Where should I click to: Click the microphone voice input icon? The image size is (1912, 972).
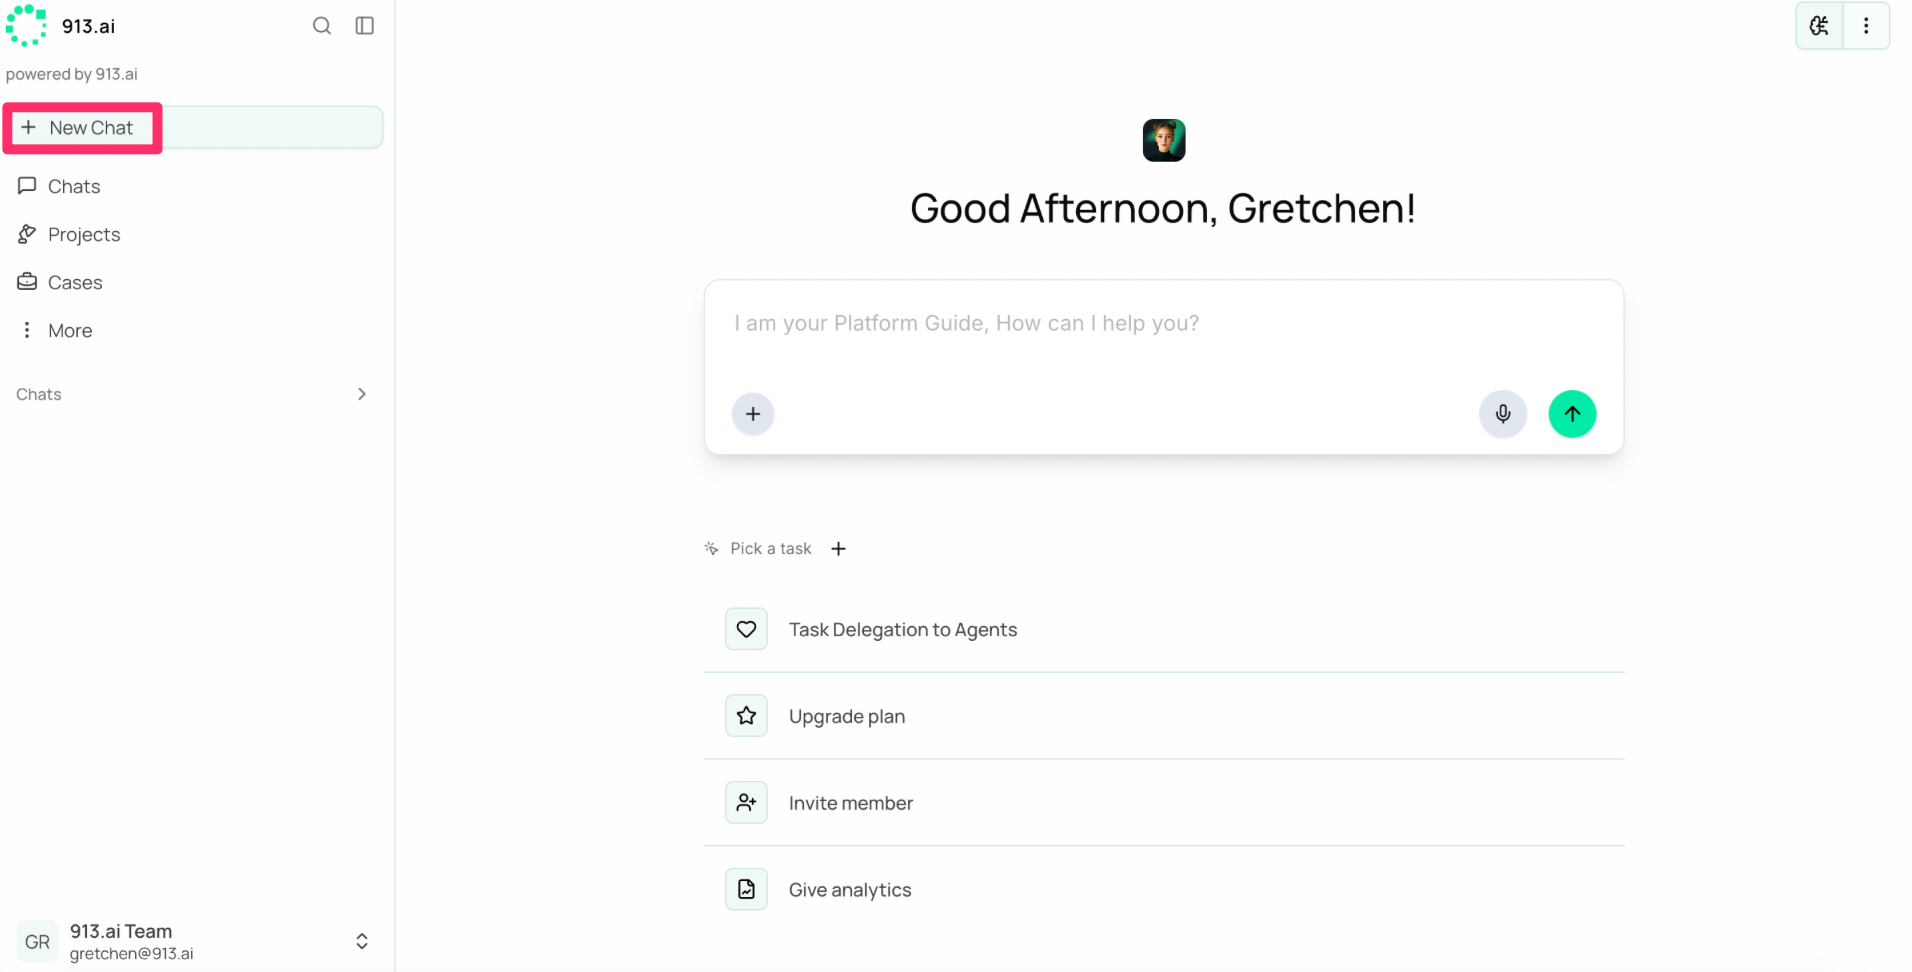click(x=1502, y=414)
